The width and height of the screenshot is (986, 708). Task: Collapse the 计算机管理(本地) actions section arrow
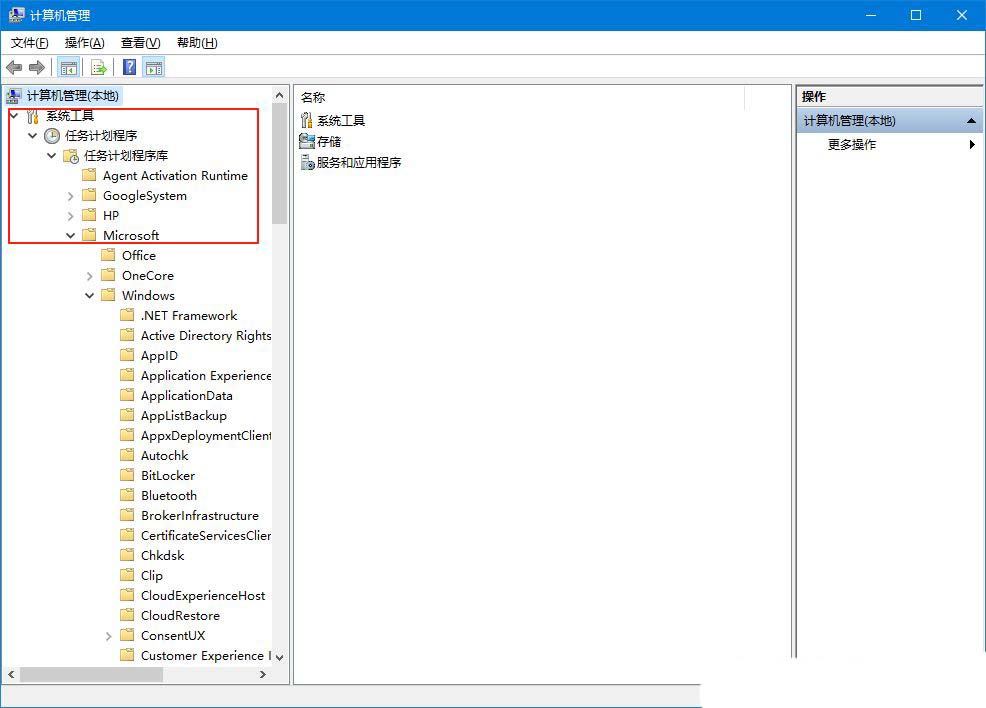coord(971,121)
